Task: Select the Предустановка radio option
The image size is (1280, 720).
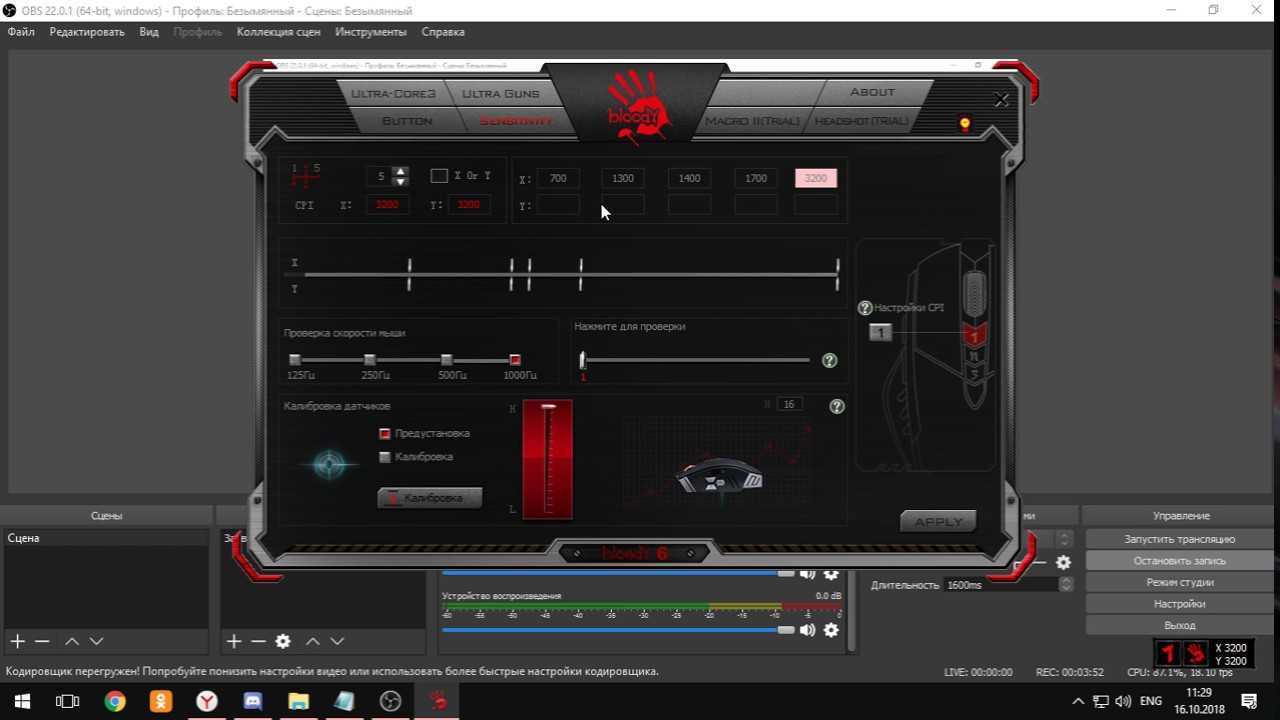Action: [385, 434]
